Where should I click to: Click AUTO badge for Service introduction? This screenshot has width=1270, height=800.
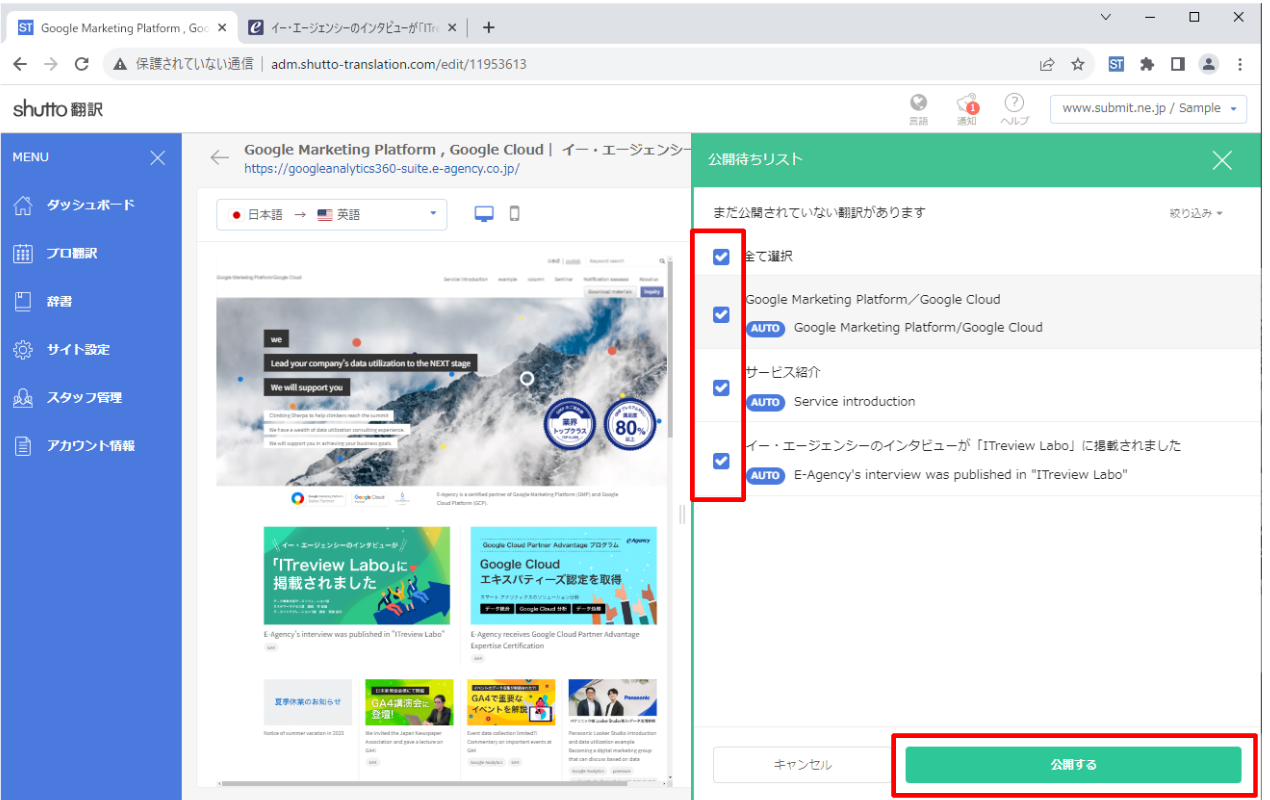[x=765, y=402]
